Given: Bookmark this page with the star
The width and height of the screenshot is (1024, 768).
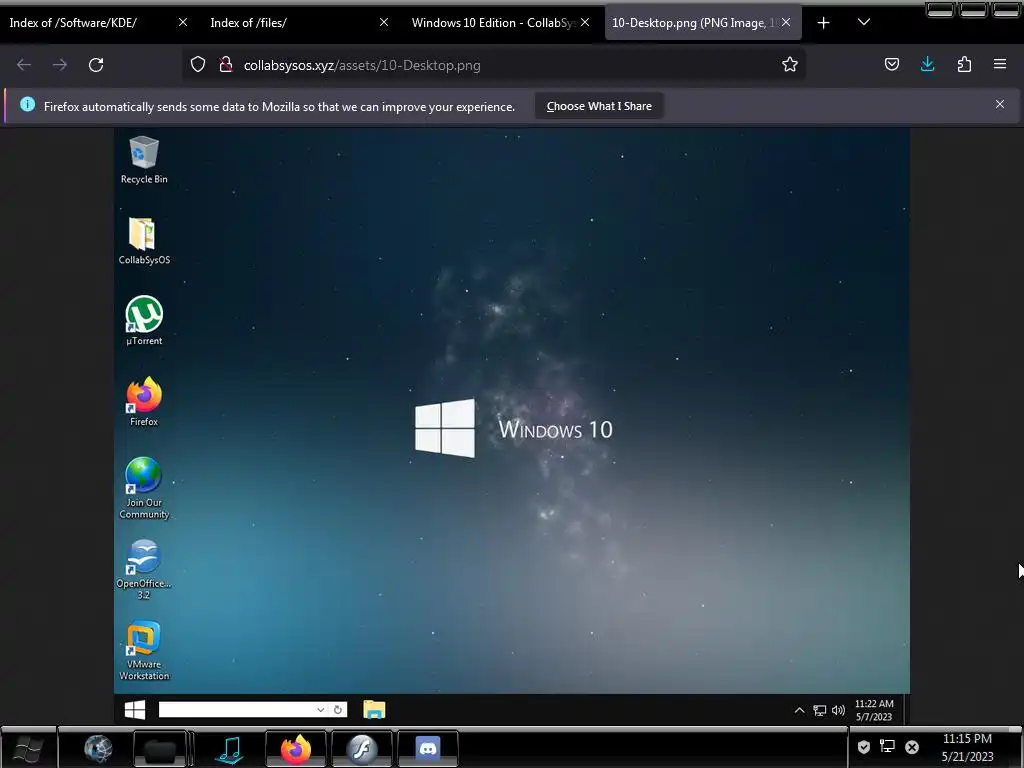Looking at the screenshot, I should pos(790,64).
